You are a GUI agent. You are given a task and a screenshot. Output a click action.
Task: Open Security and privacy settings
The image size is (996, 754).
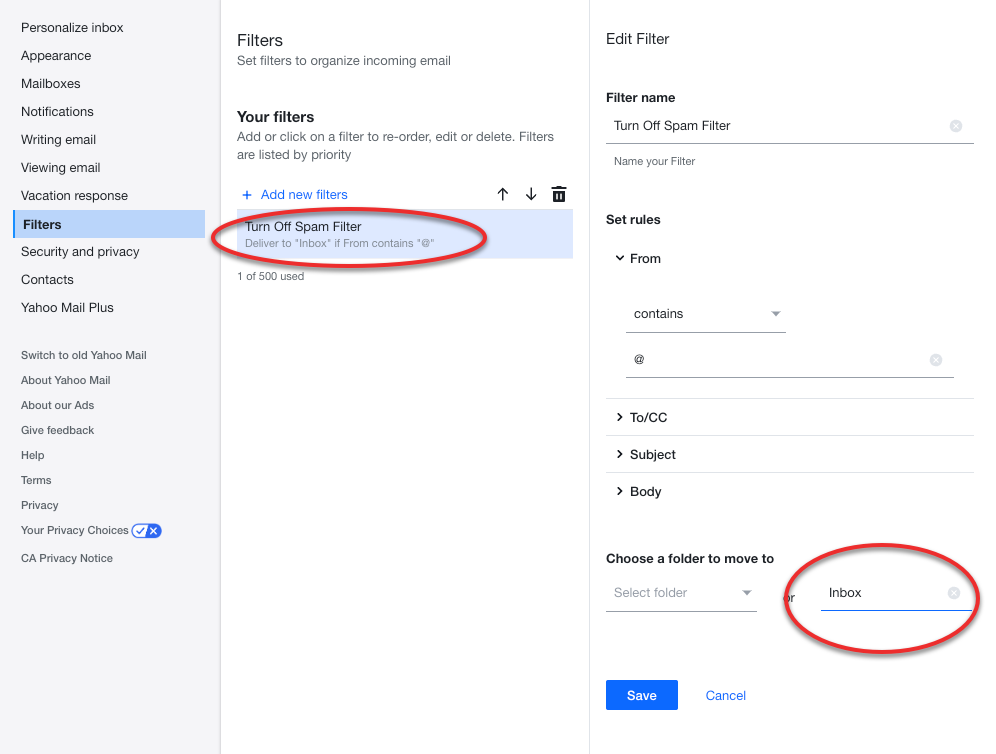(x=80, y=252)
